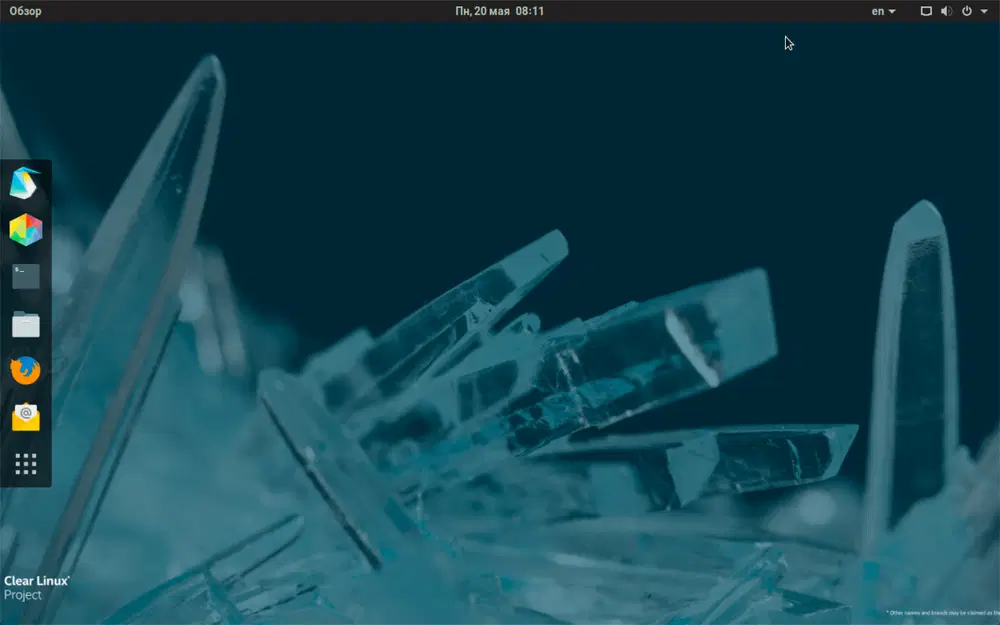Click the power icon in the top bar
This screenshot has height=625, width=1000.
967,11
